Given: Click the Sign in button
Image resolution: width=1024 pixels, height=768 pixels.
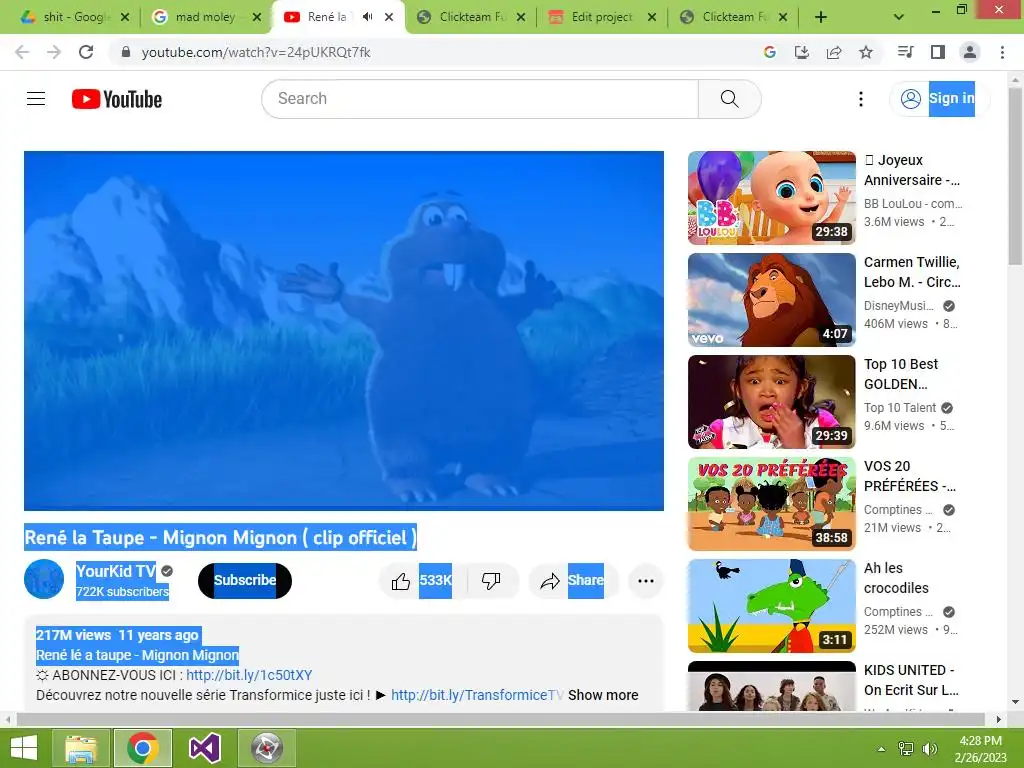Looking at the screenshot, I should tap(938, 99).
